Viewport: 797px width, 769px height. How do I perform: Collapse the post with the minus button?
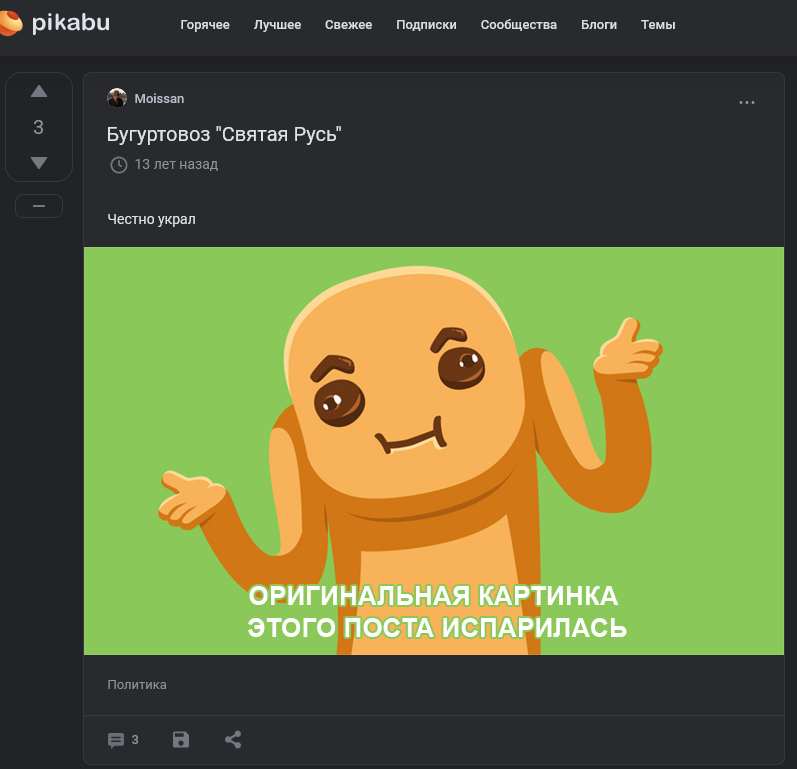[39, 206]
